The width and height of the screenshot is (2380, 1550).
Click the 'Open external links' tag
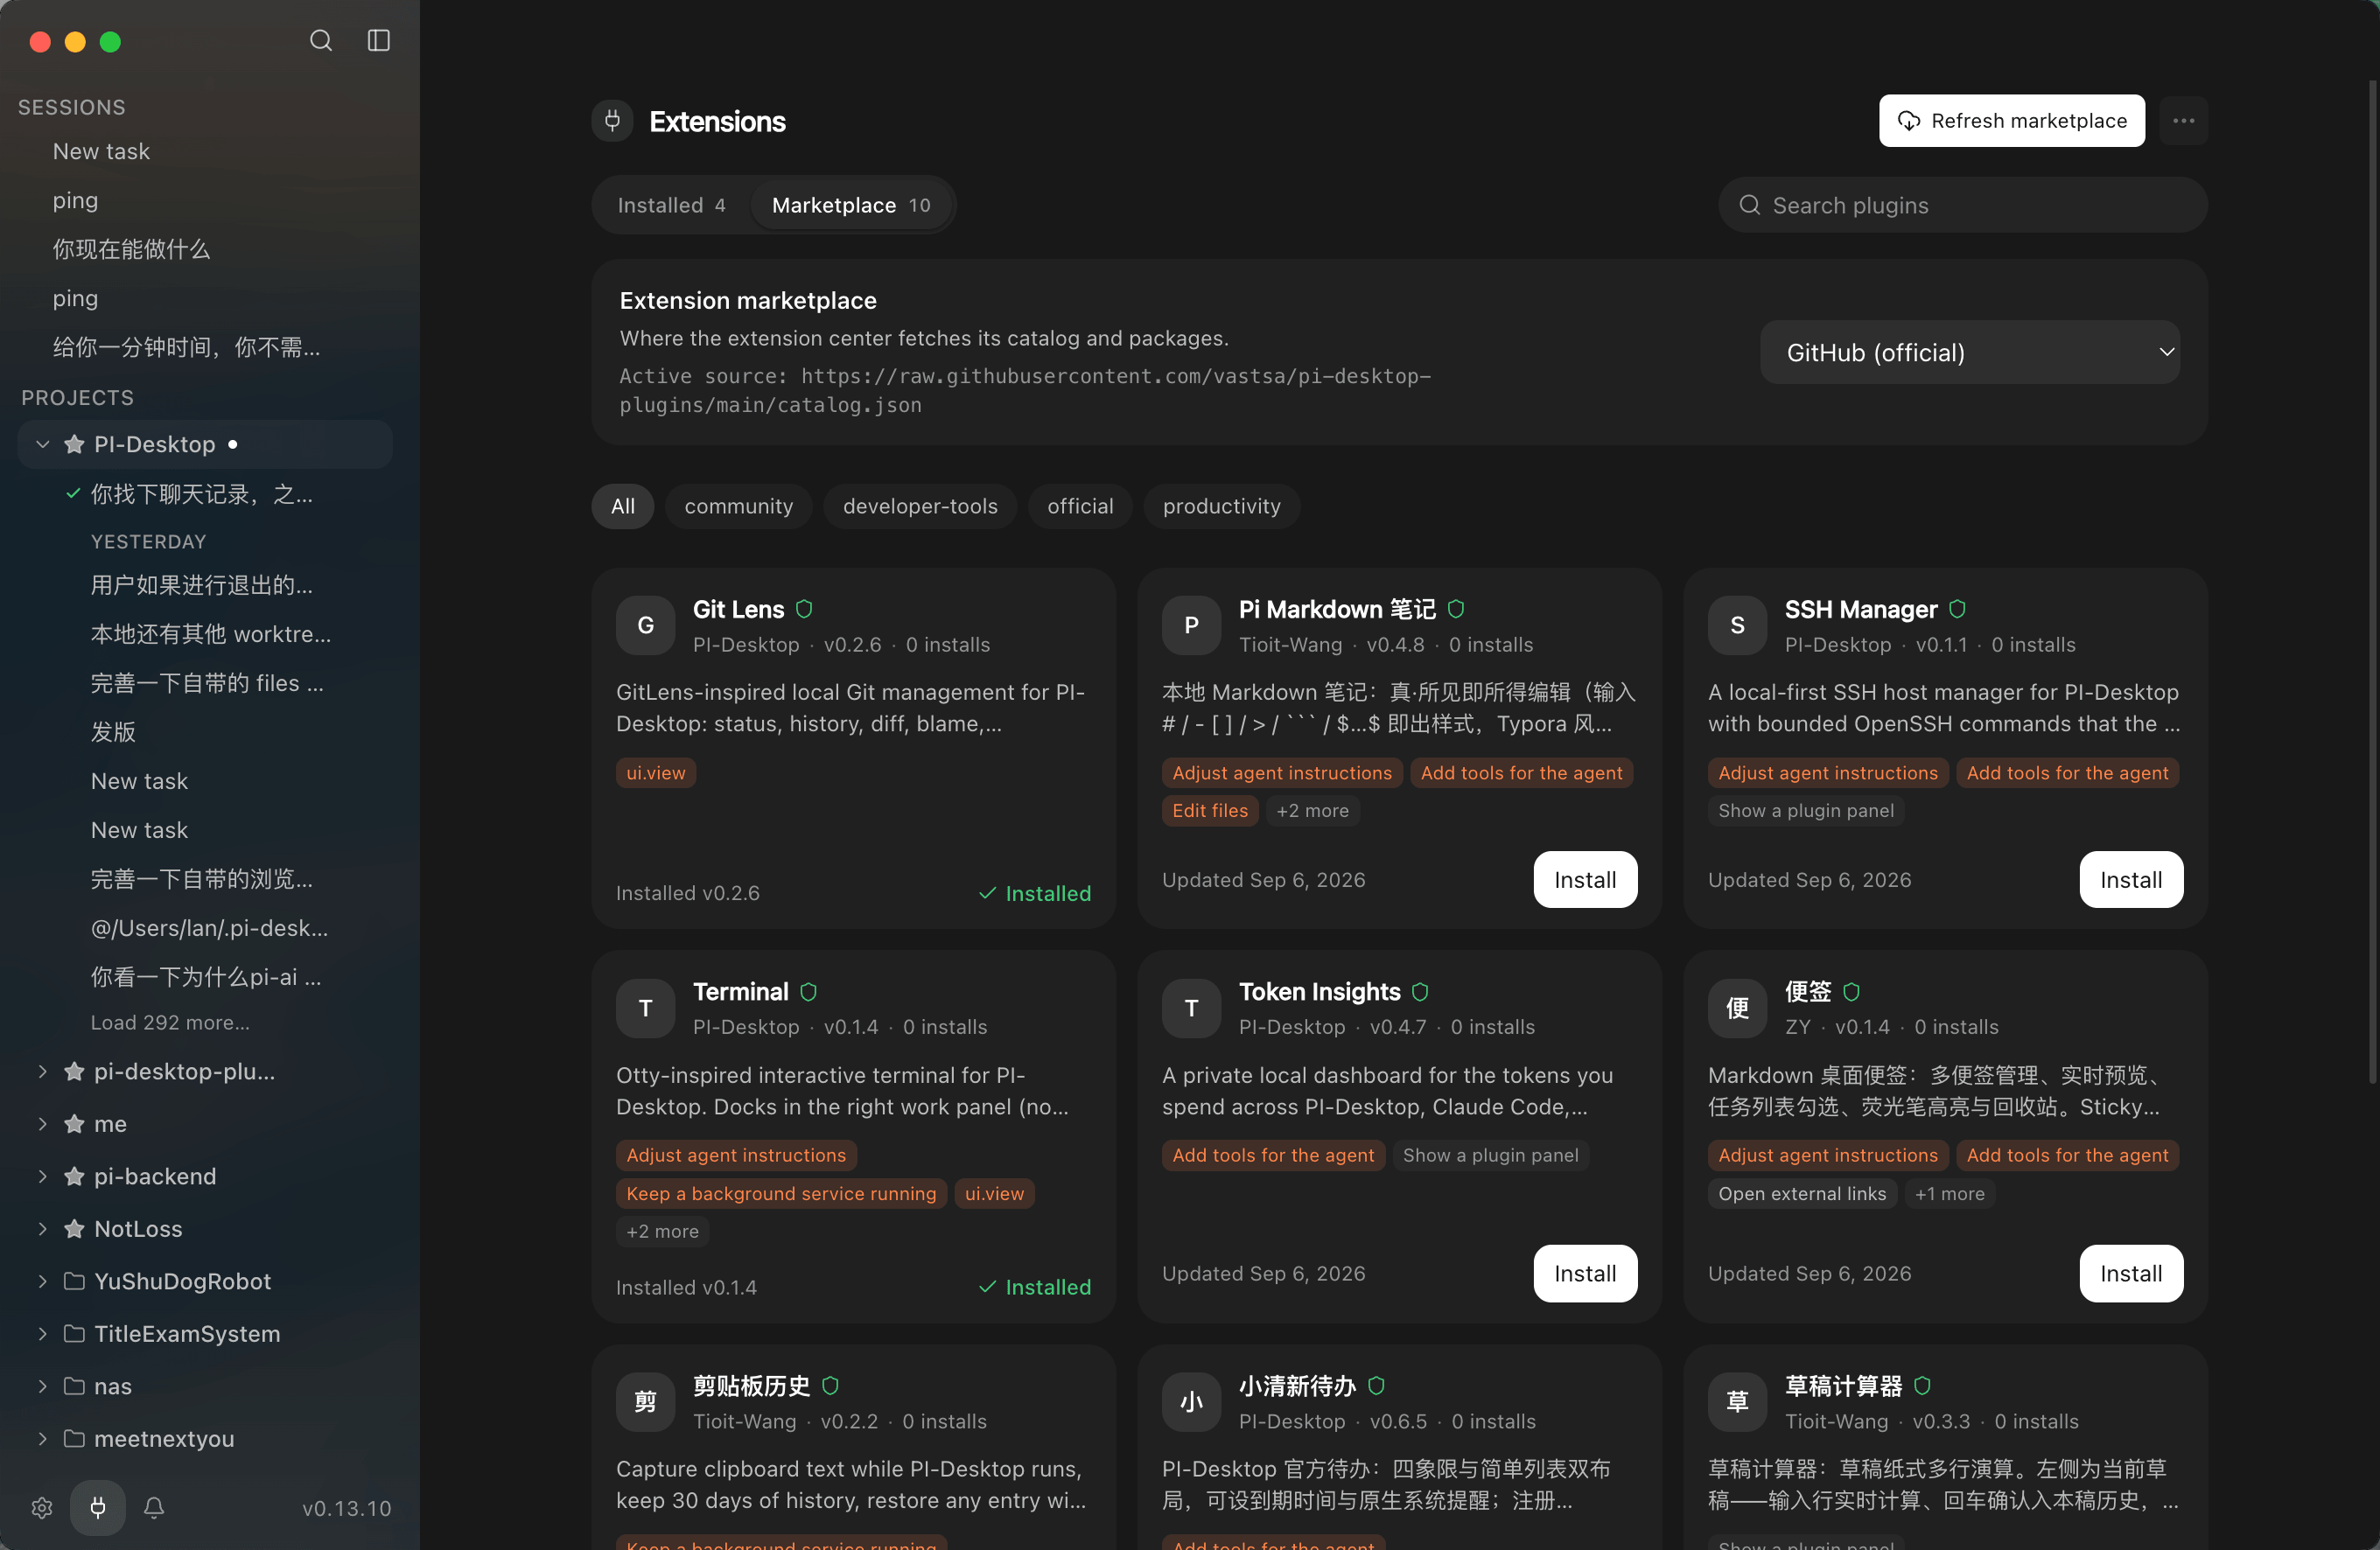tap(1802, 1193)
